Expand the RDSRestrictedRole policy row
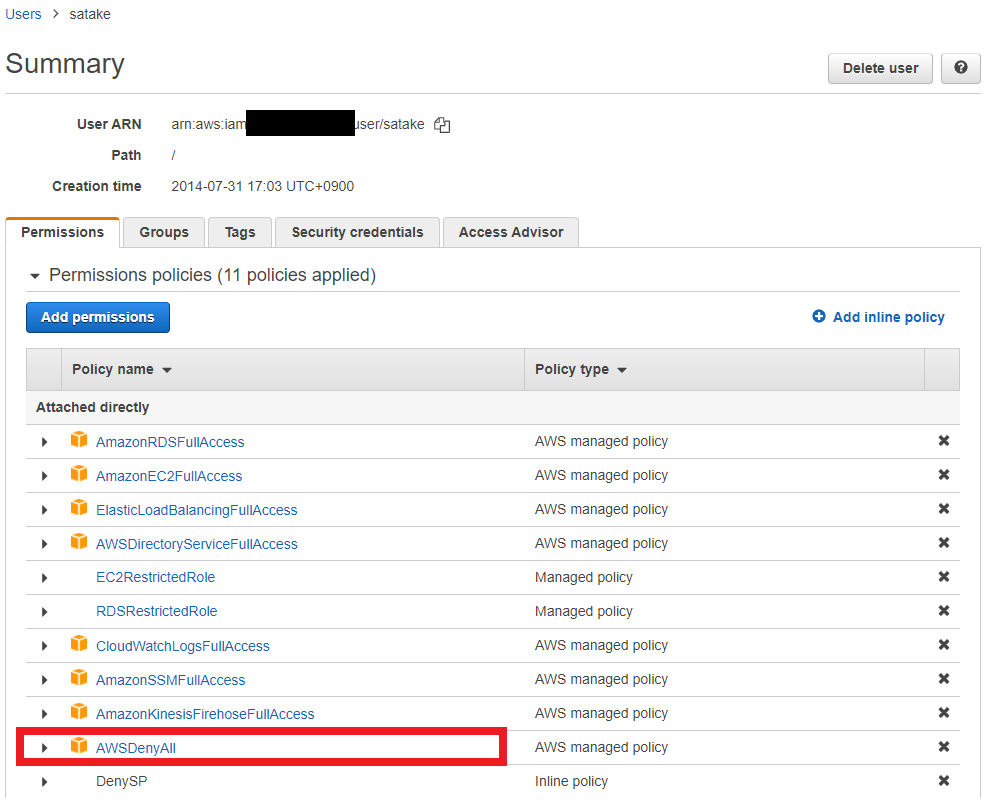The image size is (985, 802). 44,612
